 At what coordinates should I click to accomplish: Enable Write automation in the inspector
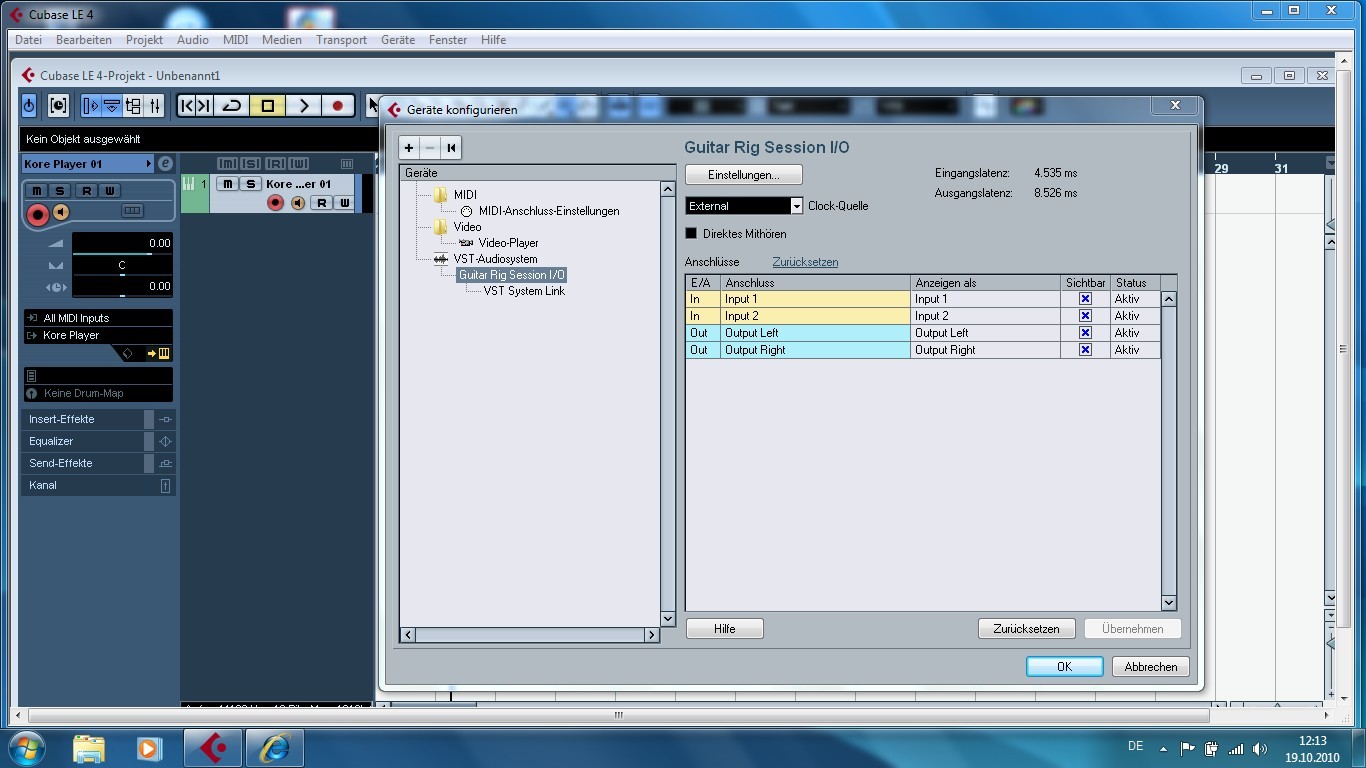(x=109, y=191)
